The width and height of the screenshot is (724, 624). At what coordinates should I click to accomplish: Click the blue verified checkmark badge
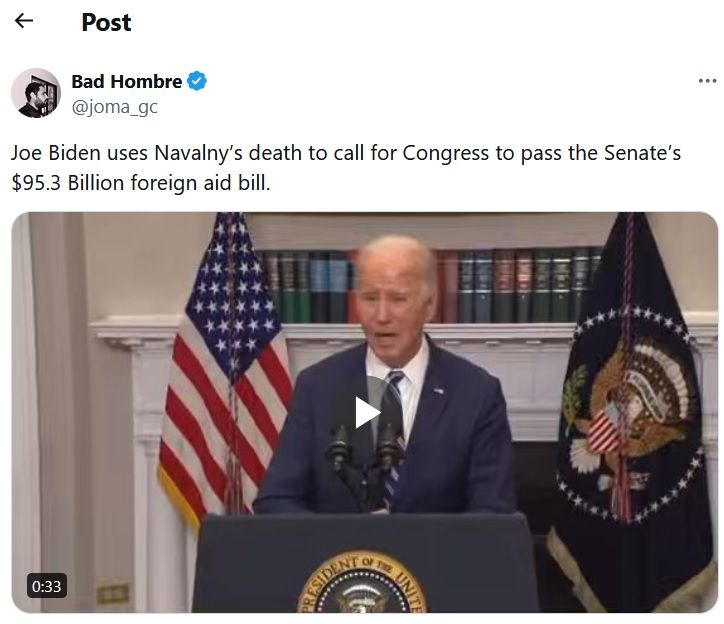197,81
